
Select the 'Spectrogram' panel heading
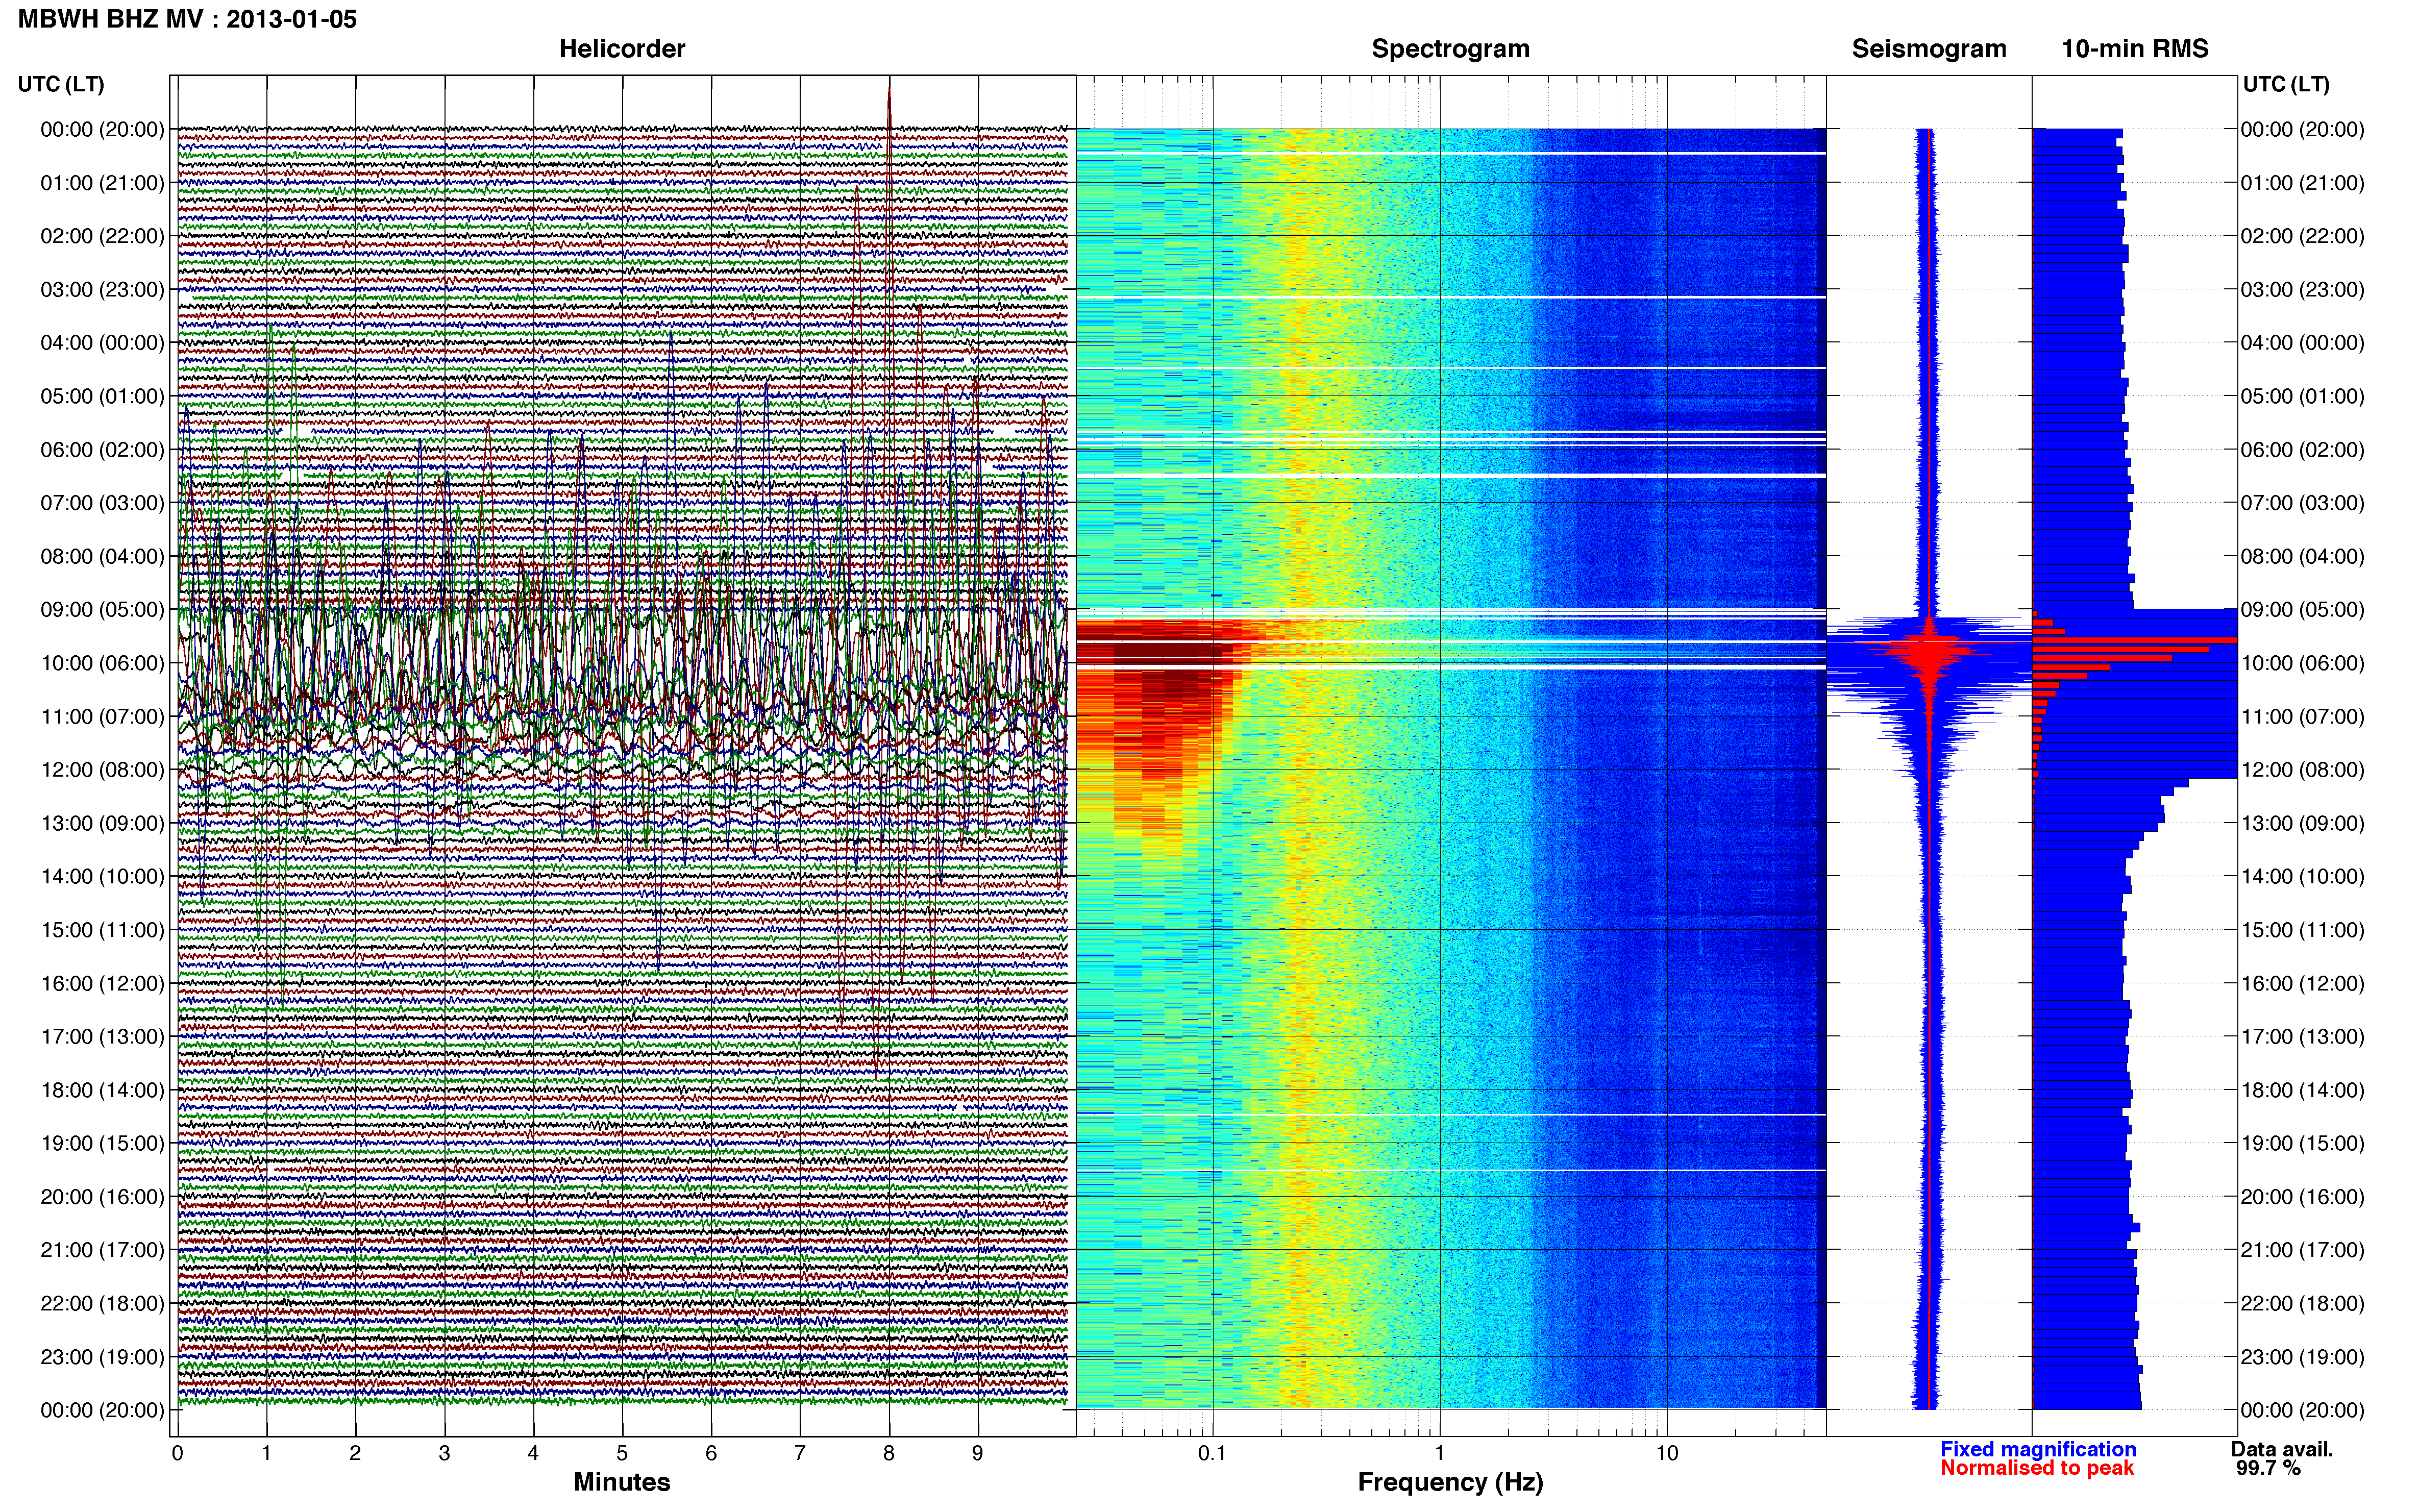(x=1450, y=49)
